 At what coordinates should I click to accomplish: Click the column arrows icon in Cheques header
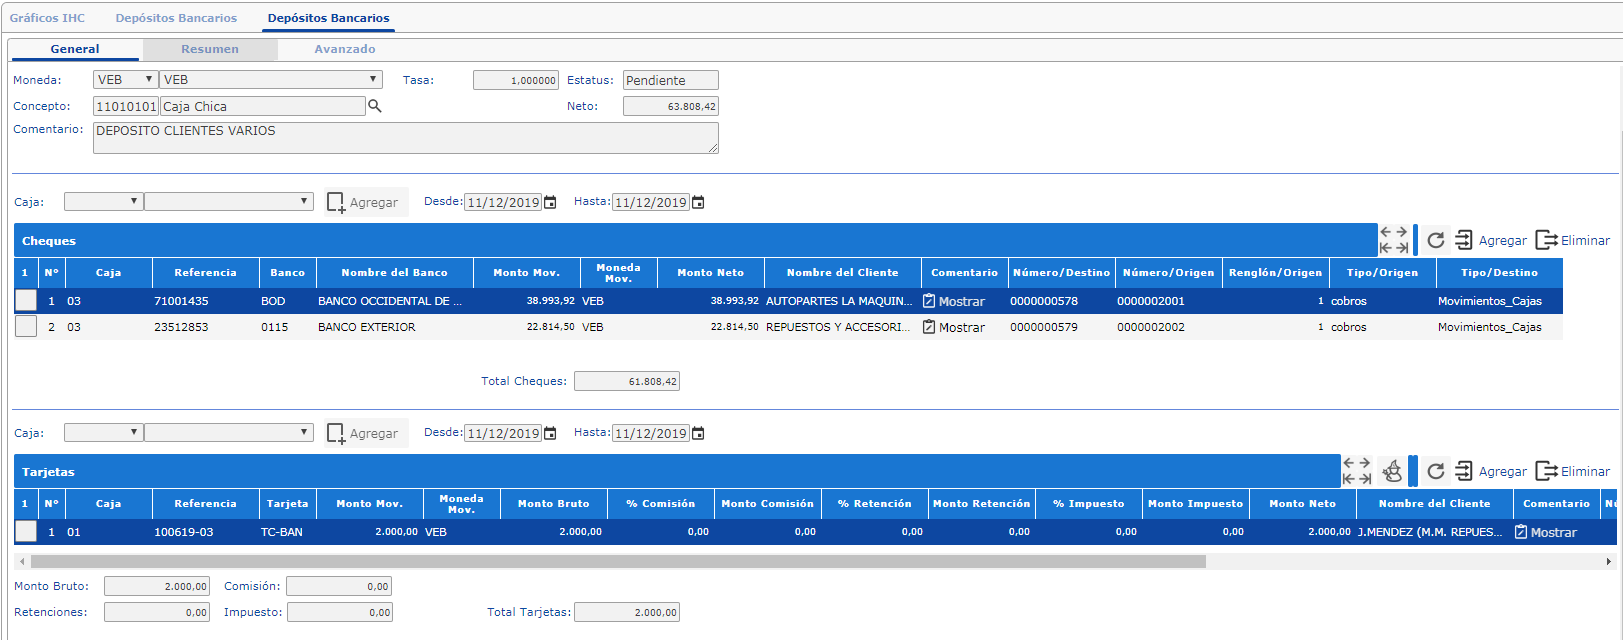1394,240
